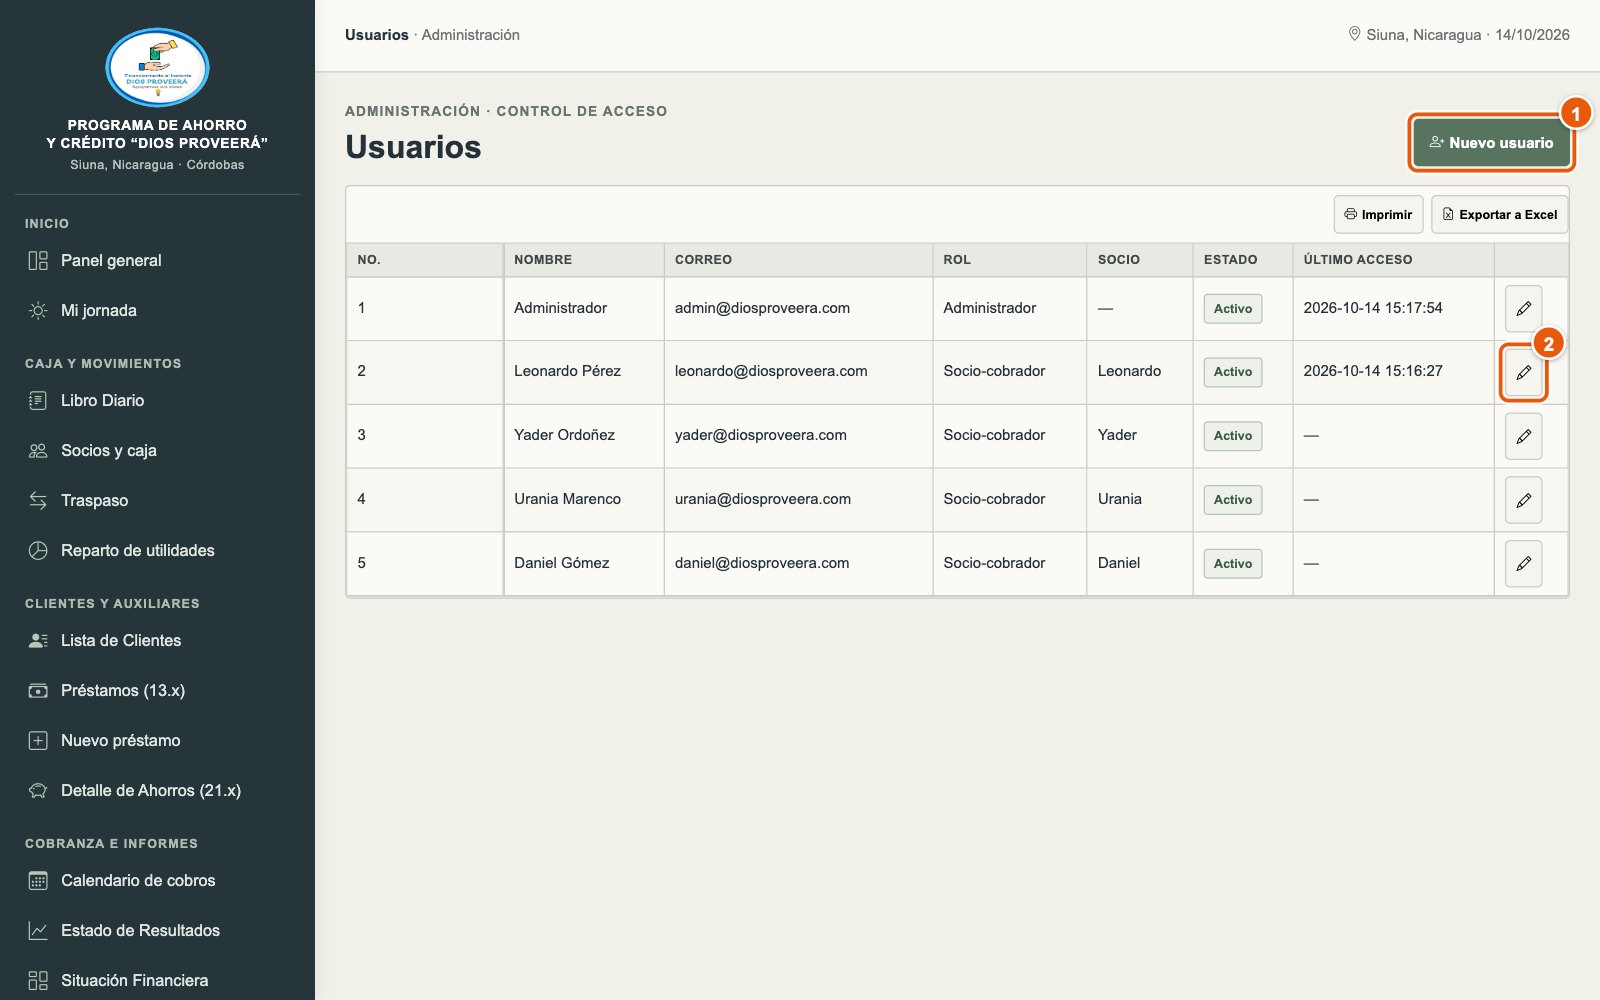Screen dimensions: 1600x1000
Task: Open Reparto de utilidades
Action: tap(157, 551)
